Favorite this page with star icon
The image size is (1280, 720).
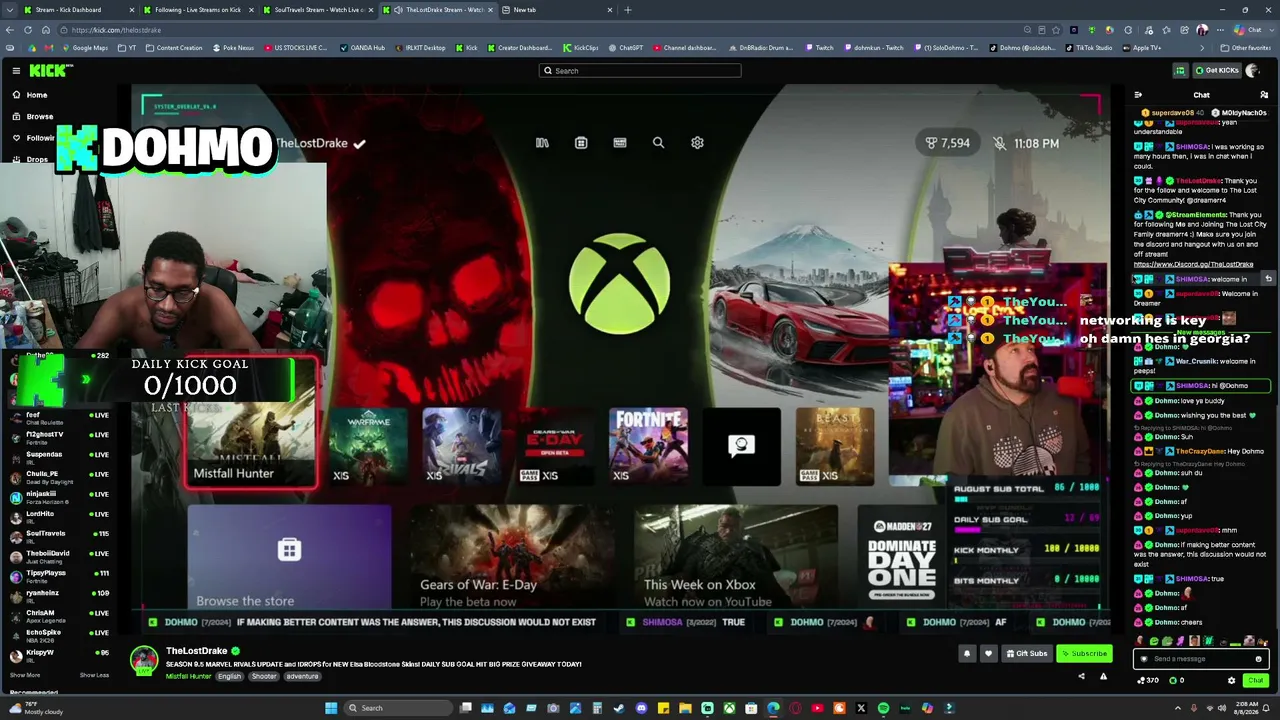point(1056,30)
